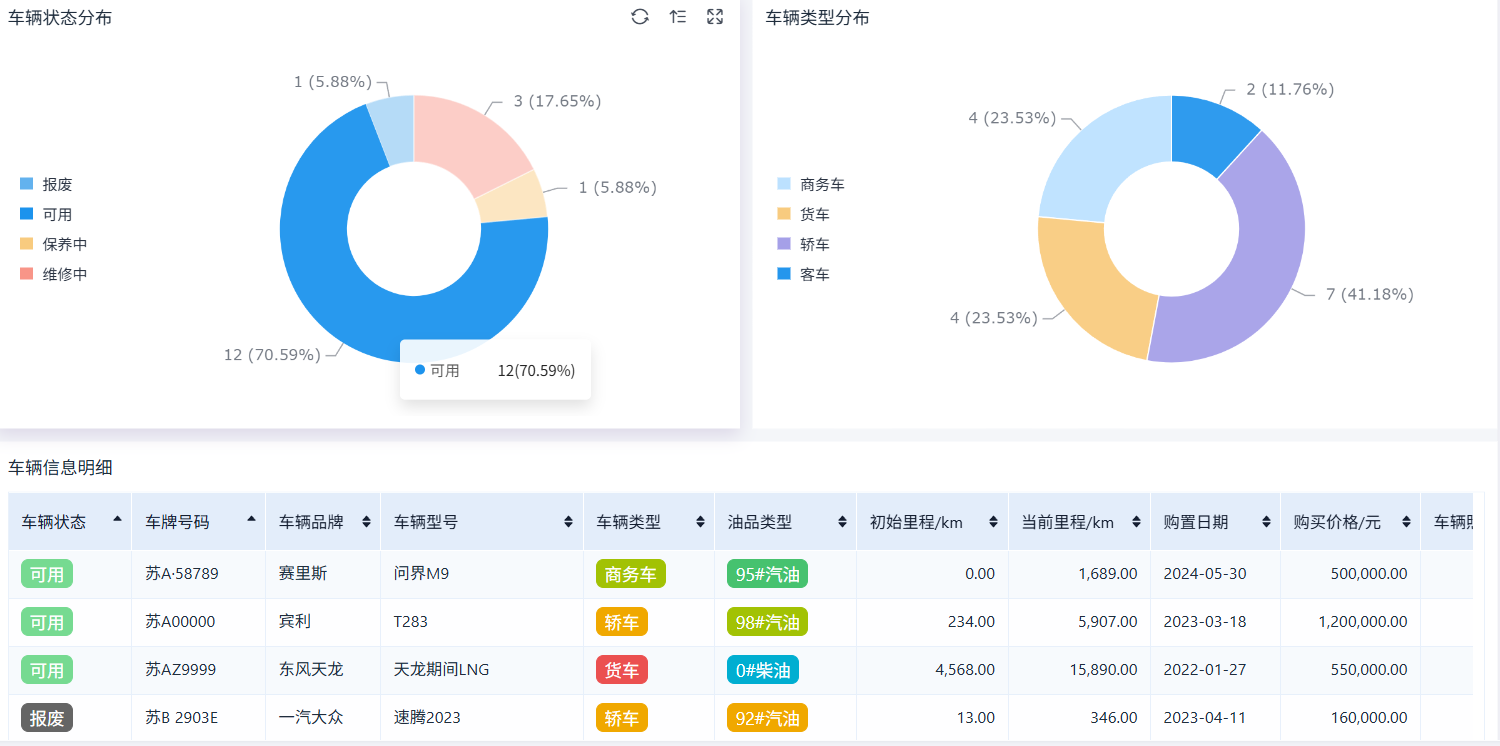Sort by 初始里程/km using its arrows
Screen dimensions: 1500x746
[x=994, y=522]
